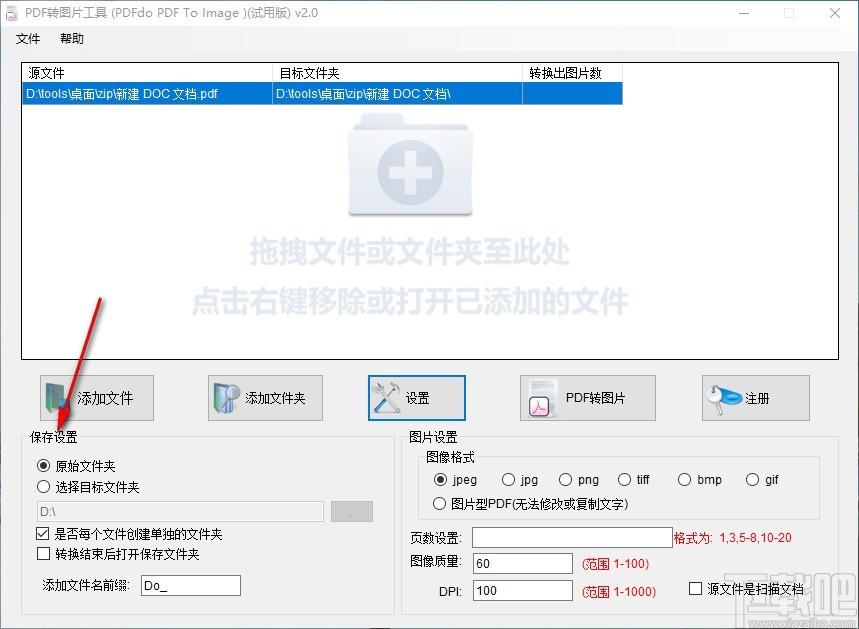
Task: Click the 转换出图片数 column header
Action: coord(572,73)
